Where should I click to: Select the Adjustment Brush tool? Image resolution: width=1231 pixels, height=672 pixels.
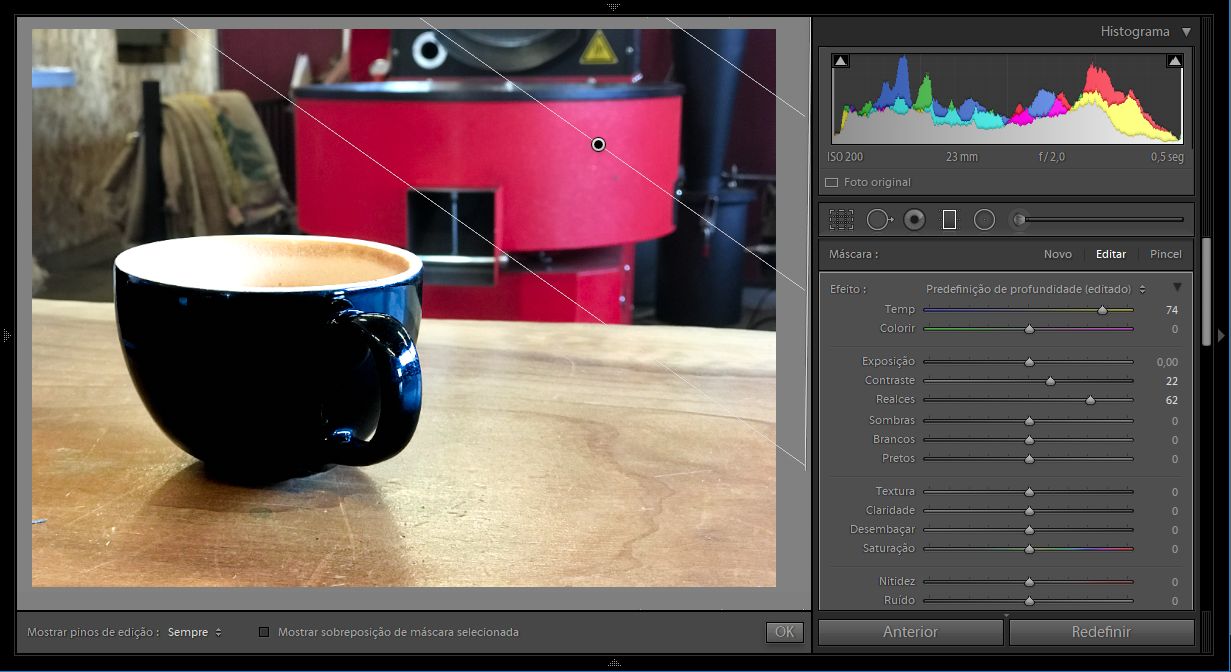(x=1019, y=219)
